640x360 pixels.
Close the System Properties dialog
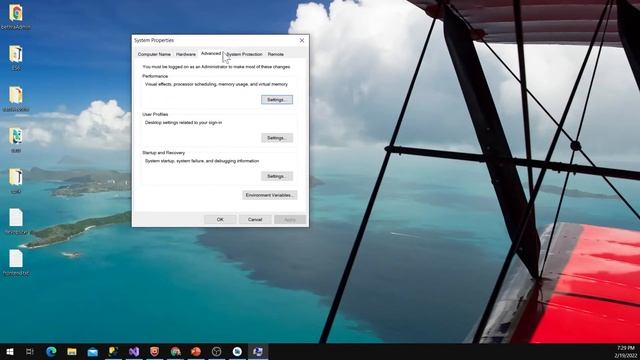click(302, 40)
